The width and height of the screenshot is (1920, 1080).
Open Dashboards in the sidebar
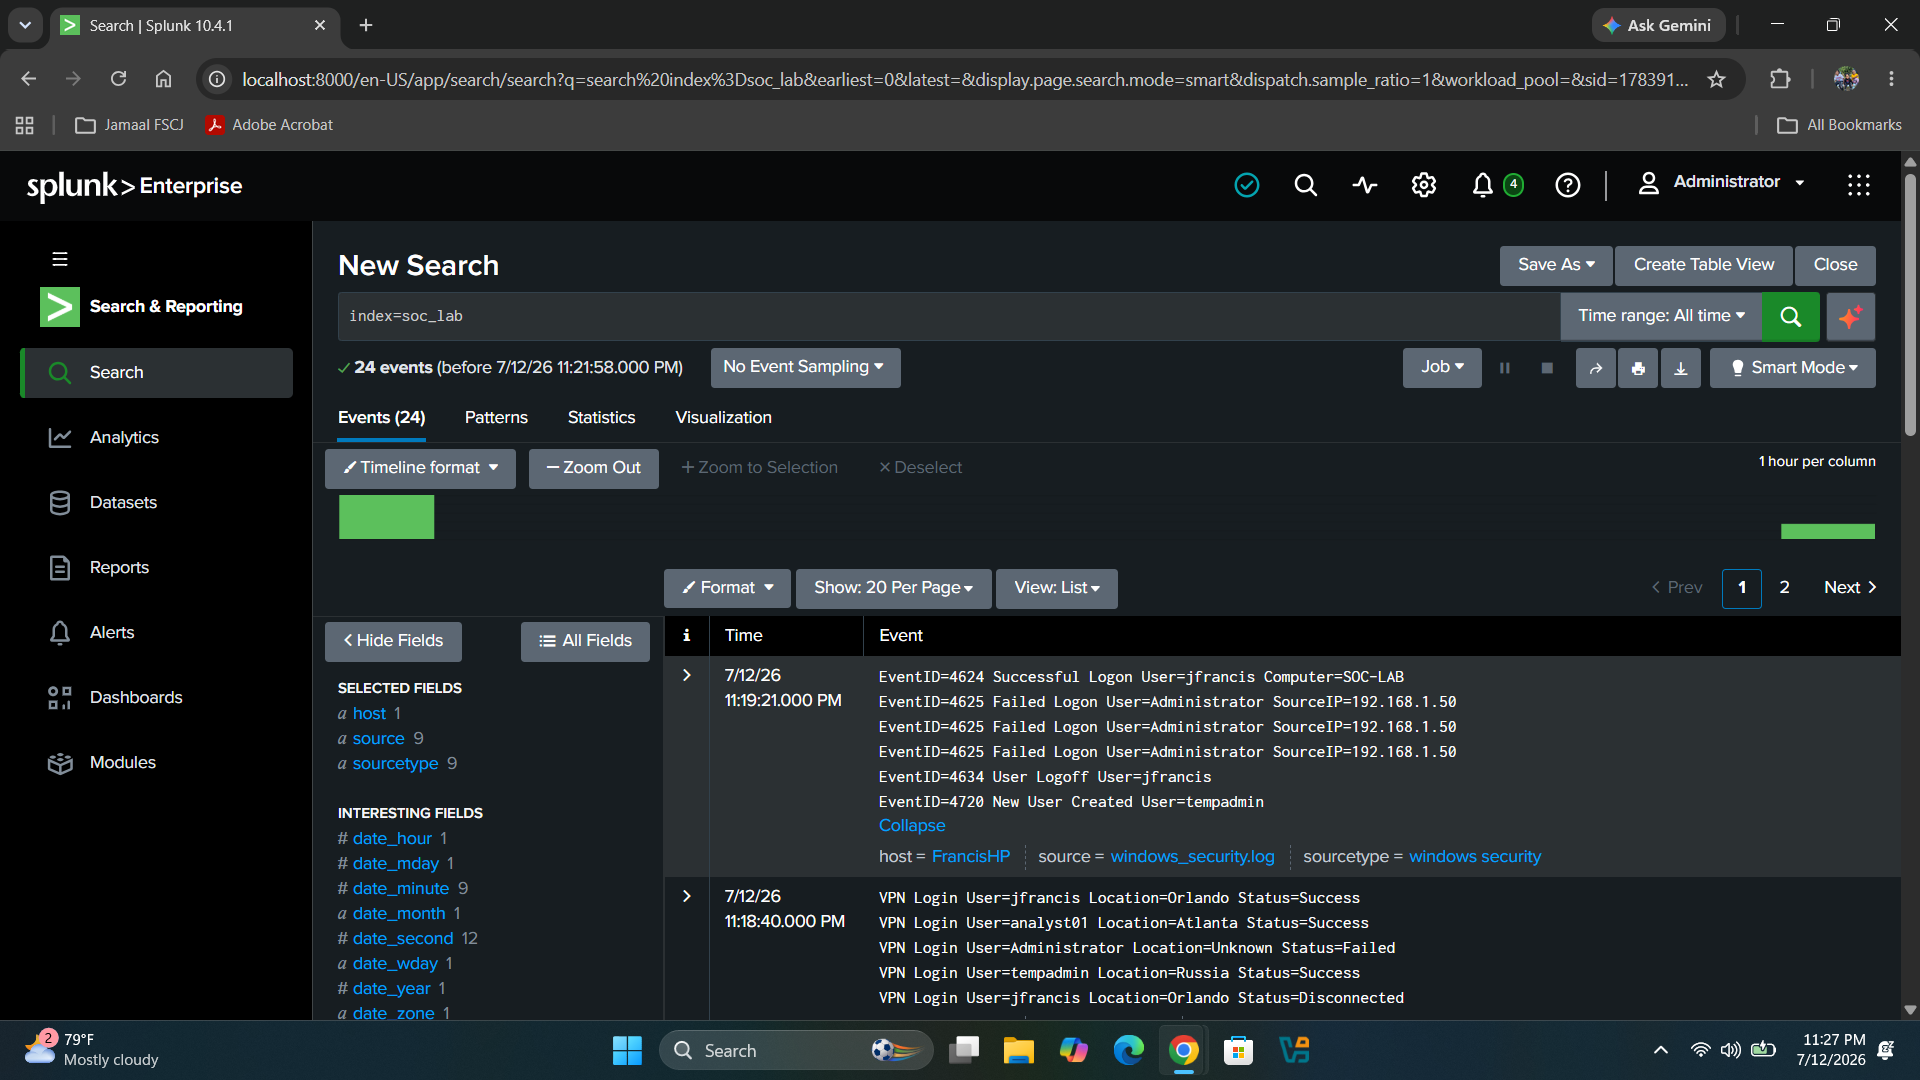click(136, 697)
